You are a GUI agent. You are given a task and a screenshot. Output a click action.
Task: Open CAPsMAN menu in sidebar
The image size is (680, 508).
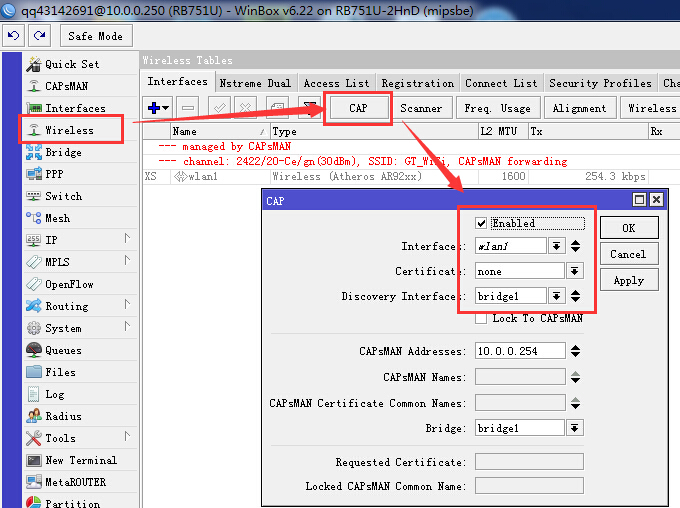(80, 86)
